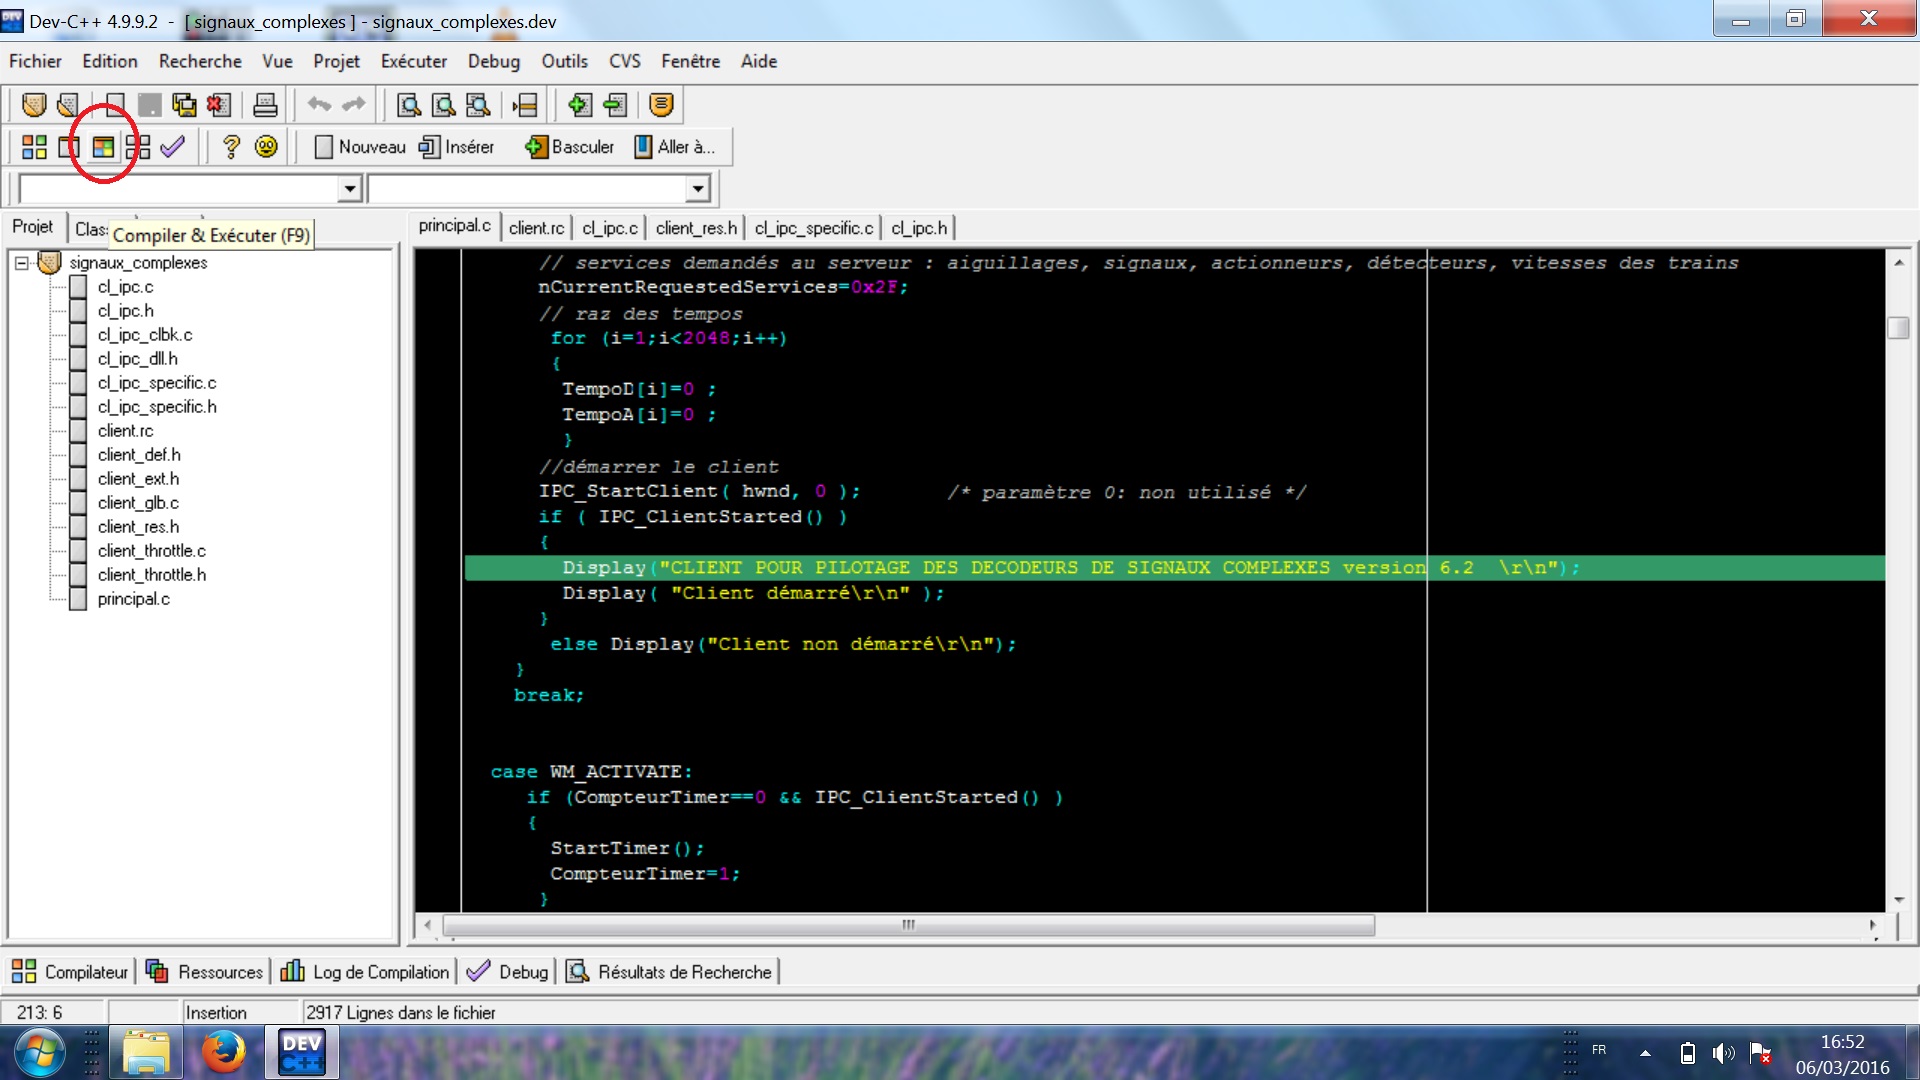Switch to the cl_ipc.h editor tab

click(919, 228)
